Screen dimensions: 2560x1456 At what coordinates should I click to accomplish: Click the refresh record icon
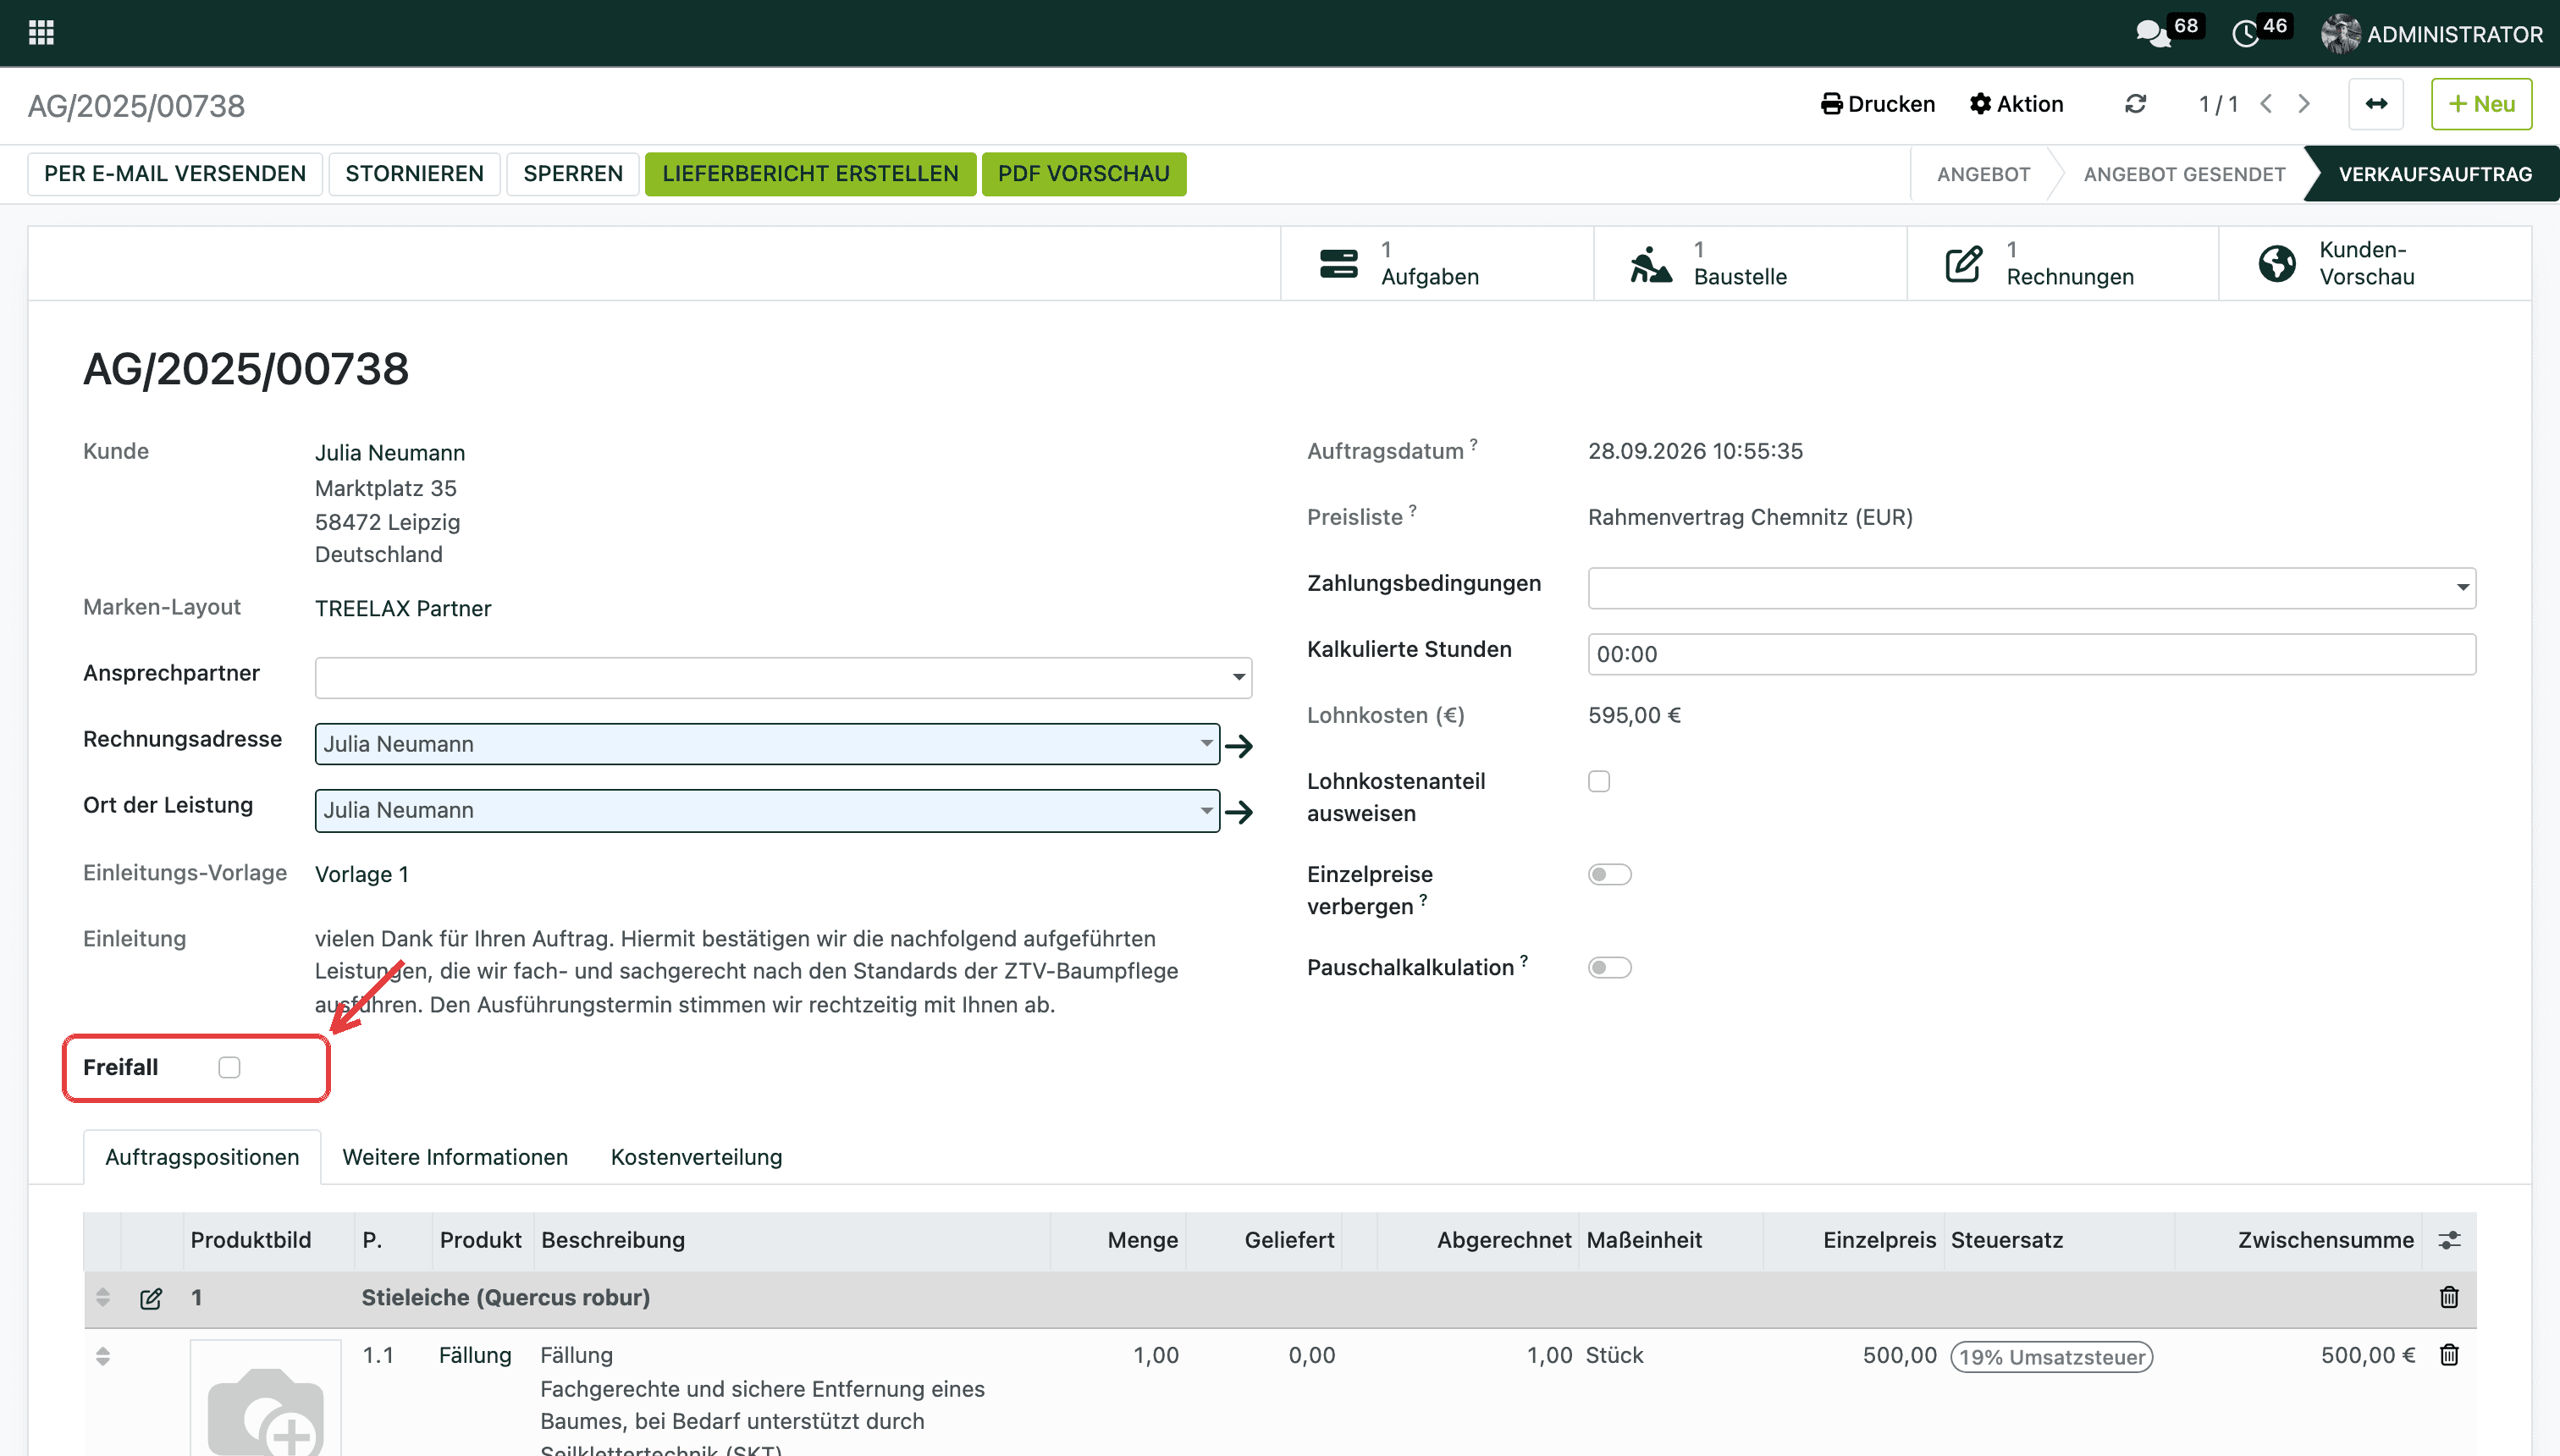pyautogui.click(x=2135, y=104)
